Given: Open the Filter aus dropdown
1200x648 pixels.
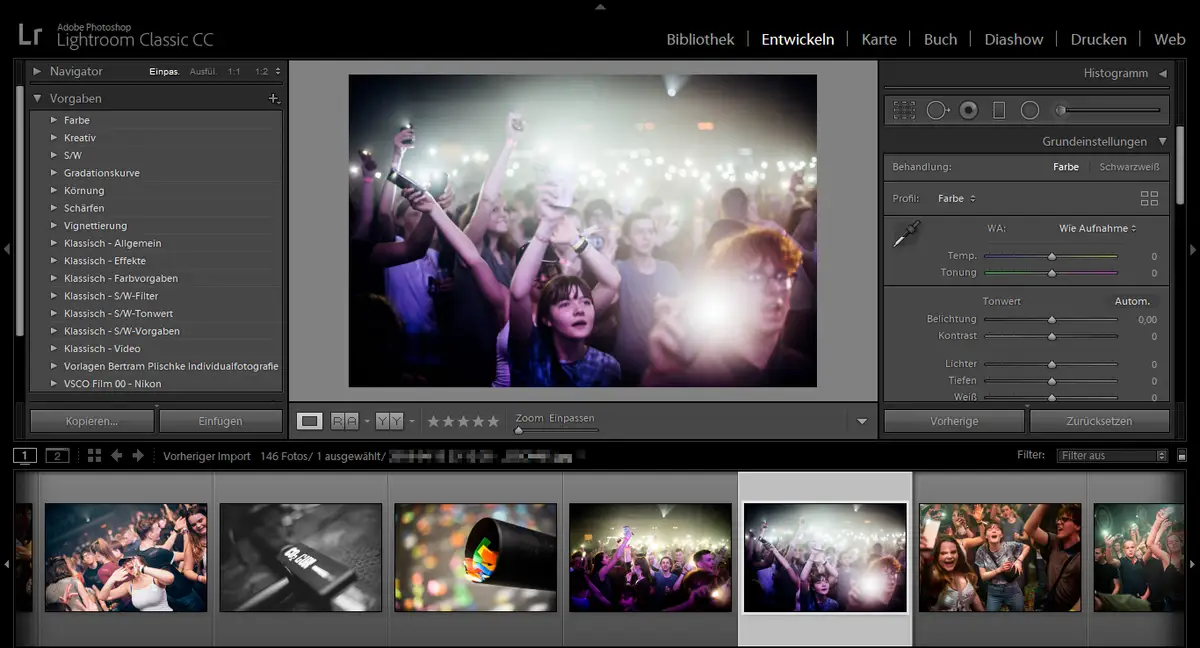Looking at the screenshot, I should 1112,456.
